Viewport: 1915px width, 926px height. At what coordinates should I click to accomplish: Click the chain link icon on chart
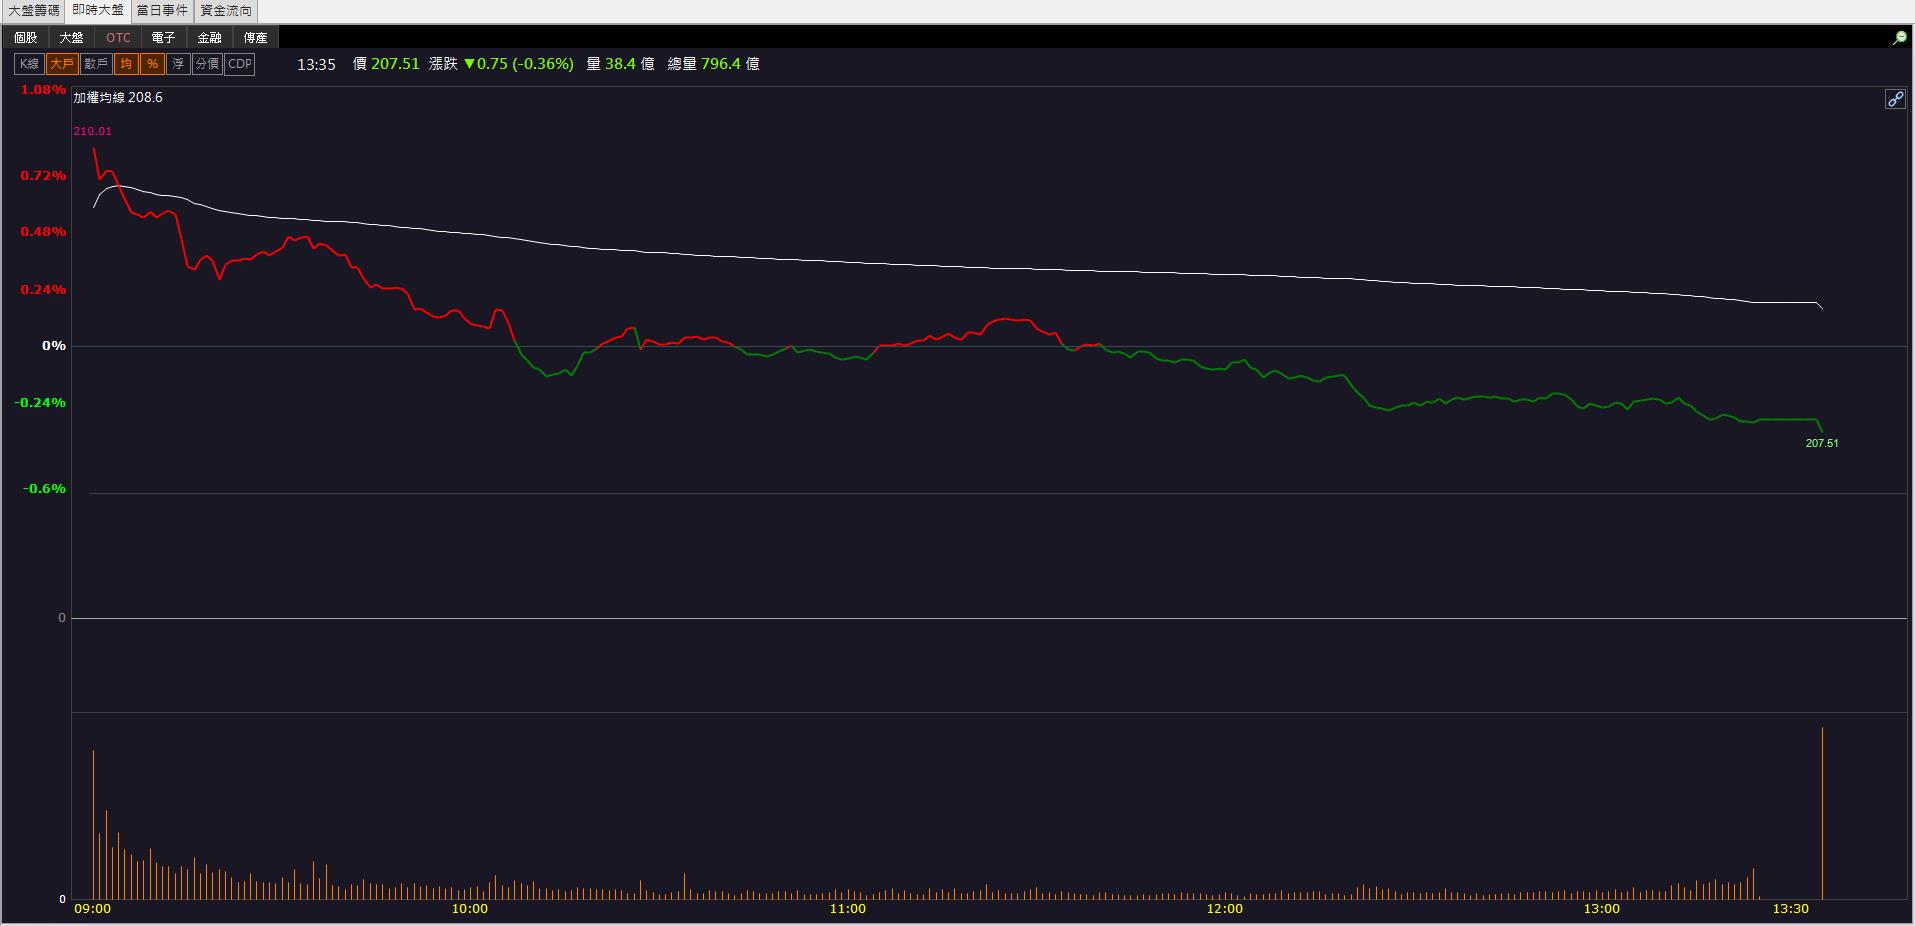click(1895, 99)
